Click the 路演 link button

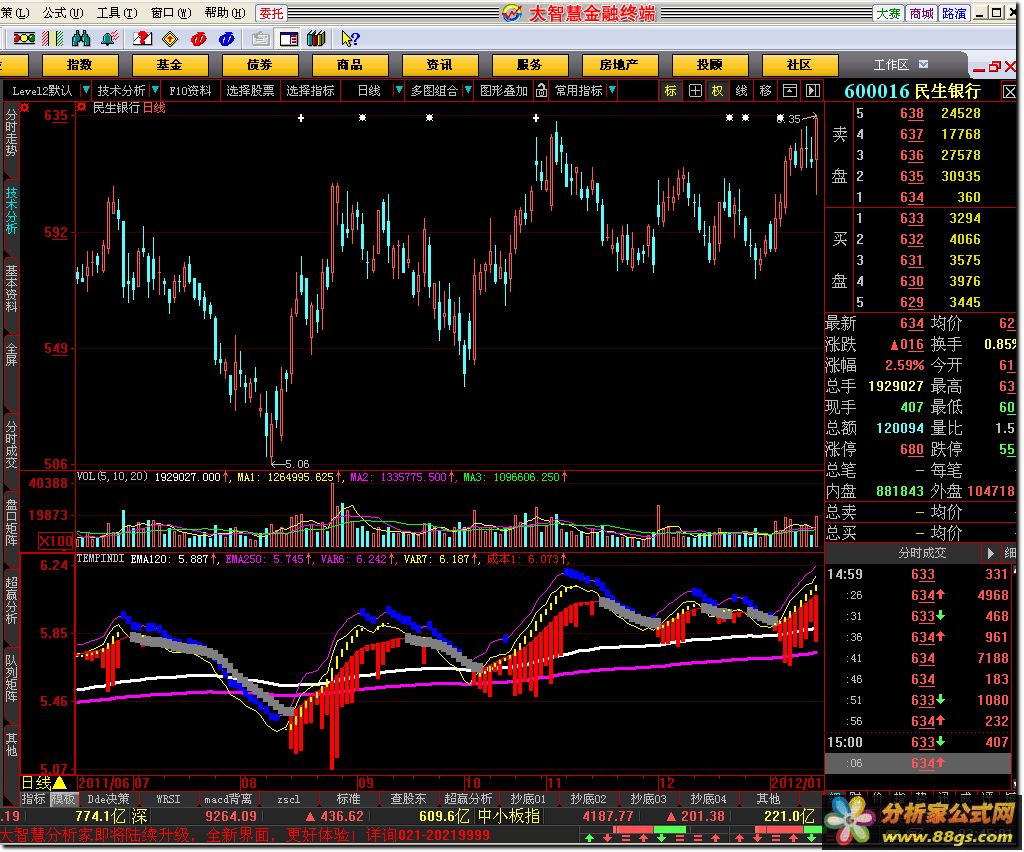(954, 13)
